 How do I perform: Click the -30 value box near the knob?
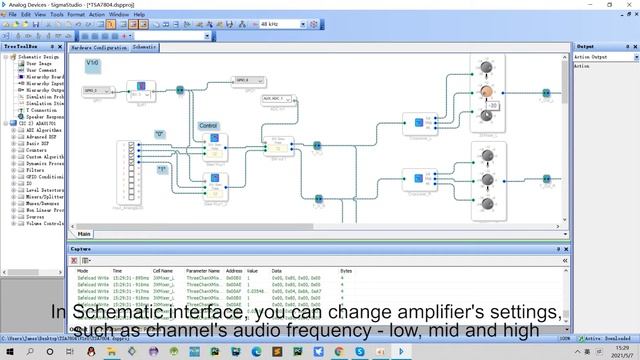(493, 106)
